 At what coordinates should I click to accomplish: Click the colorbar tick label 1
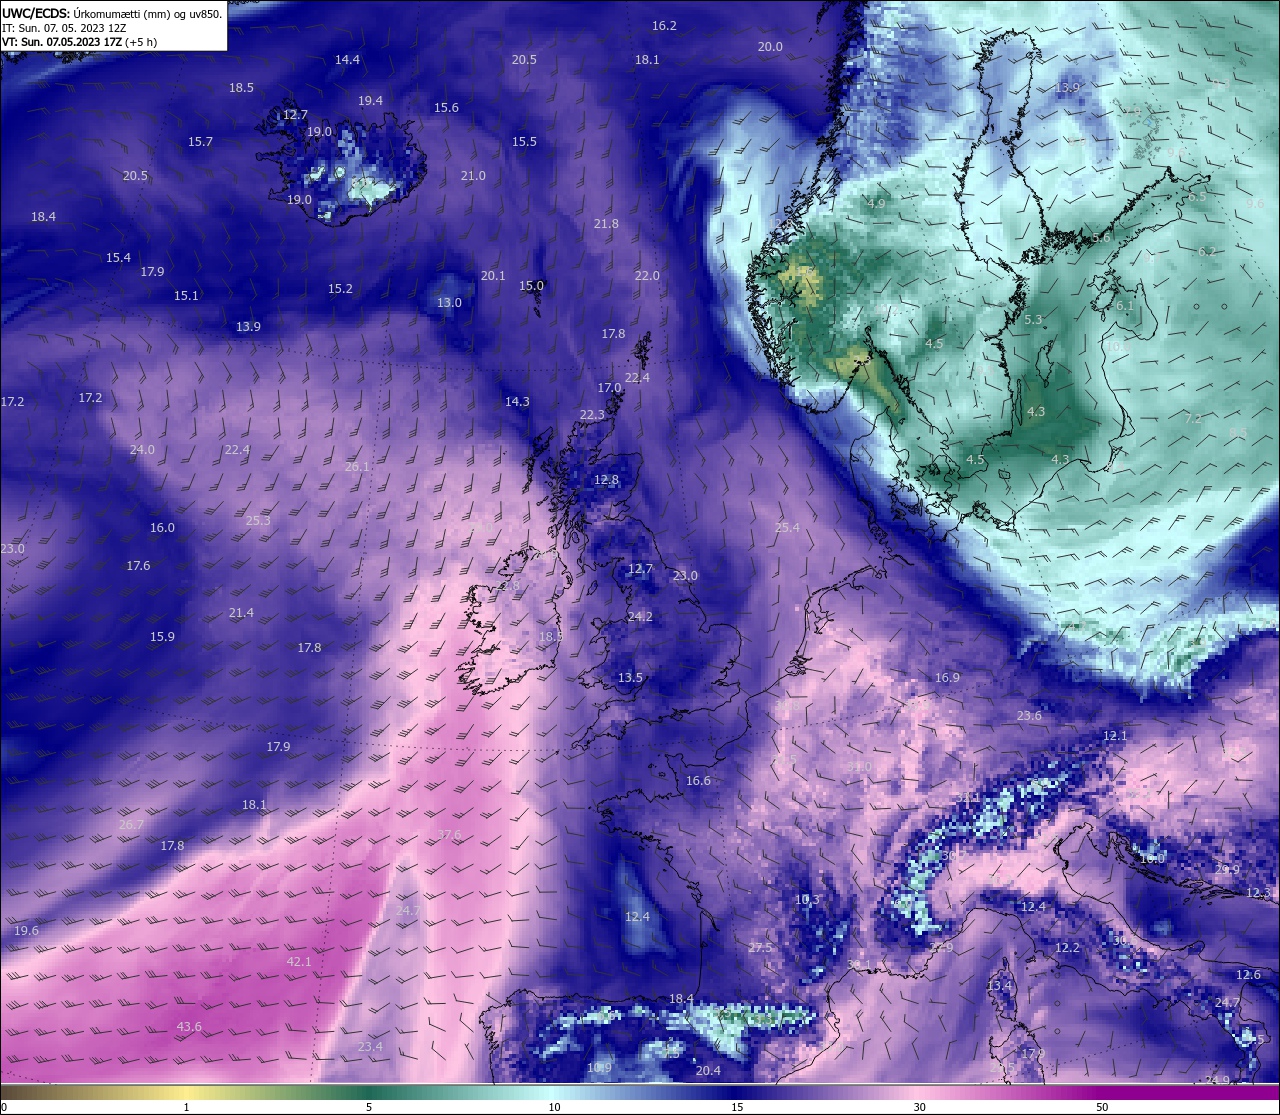[x=187, y=1107]
